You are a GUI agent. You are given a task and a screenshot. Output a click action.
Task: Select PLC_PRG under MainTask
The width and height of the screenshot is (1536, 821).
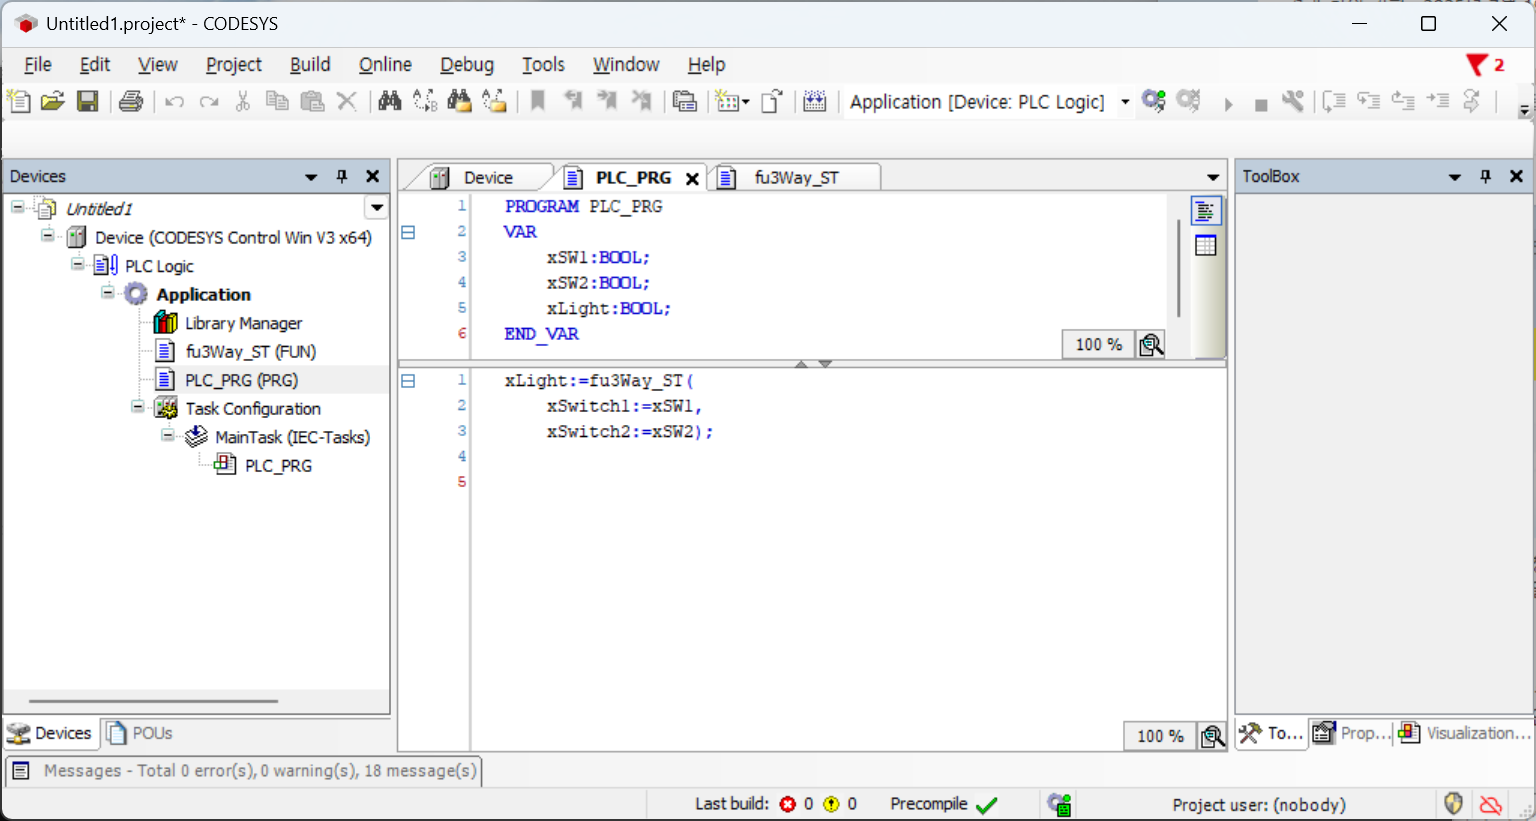278,465
